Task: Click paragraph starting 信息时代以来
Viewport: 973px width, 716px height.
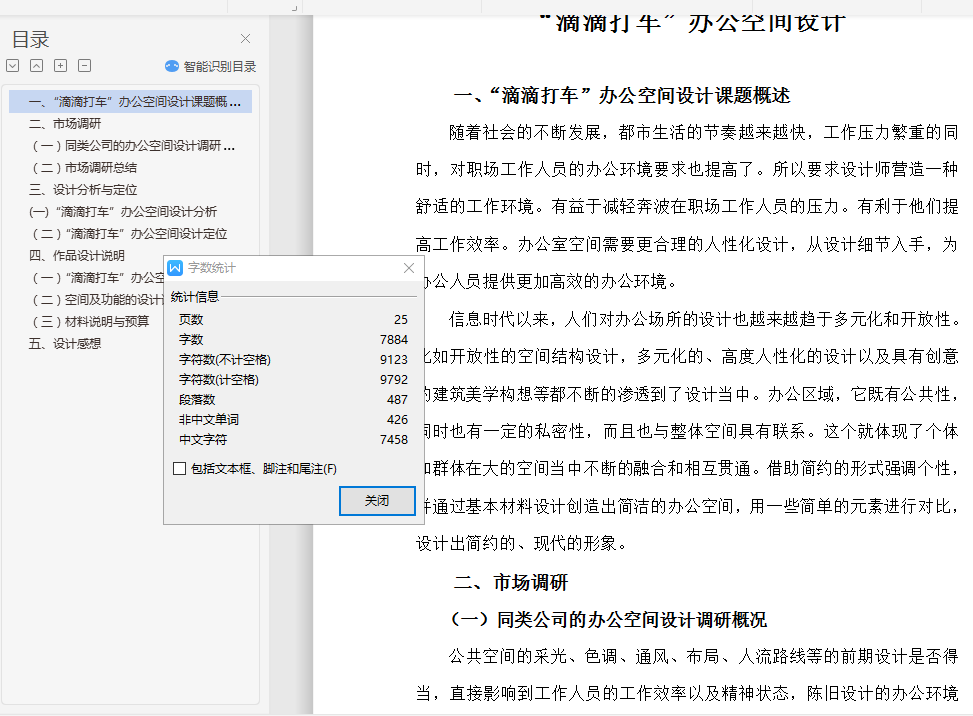Action: (687, 431)
